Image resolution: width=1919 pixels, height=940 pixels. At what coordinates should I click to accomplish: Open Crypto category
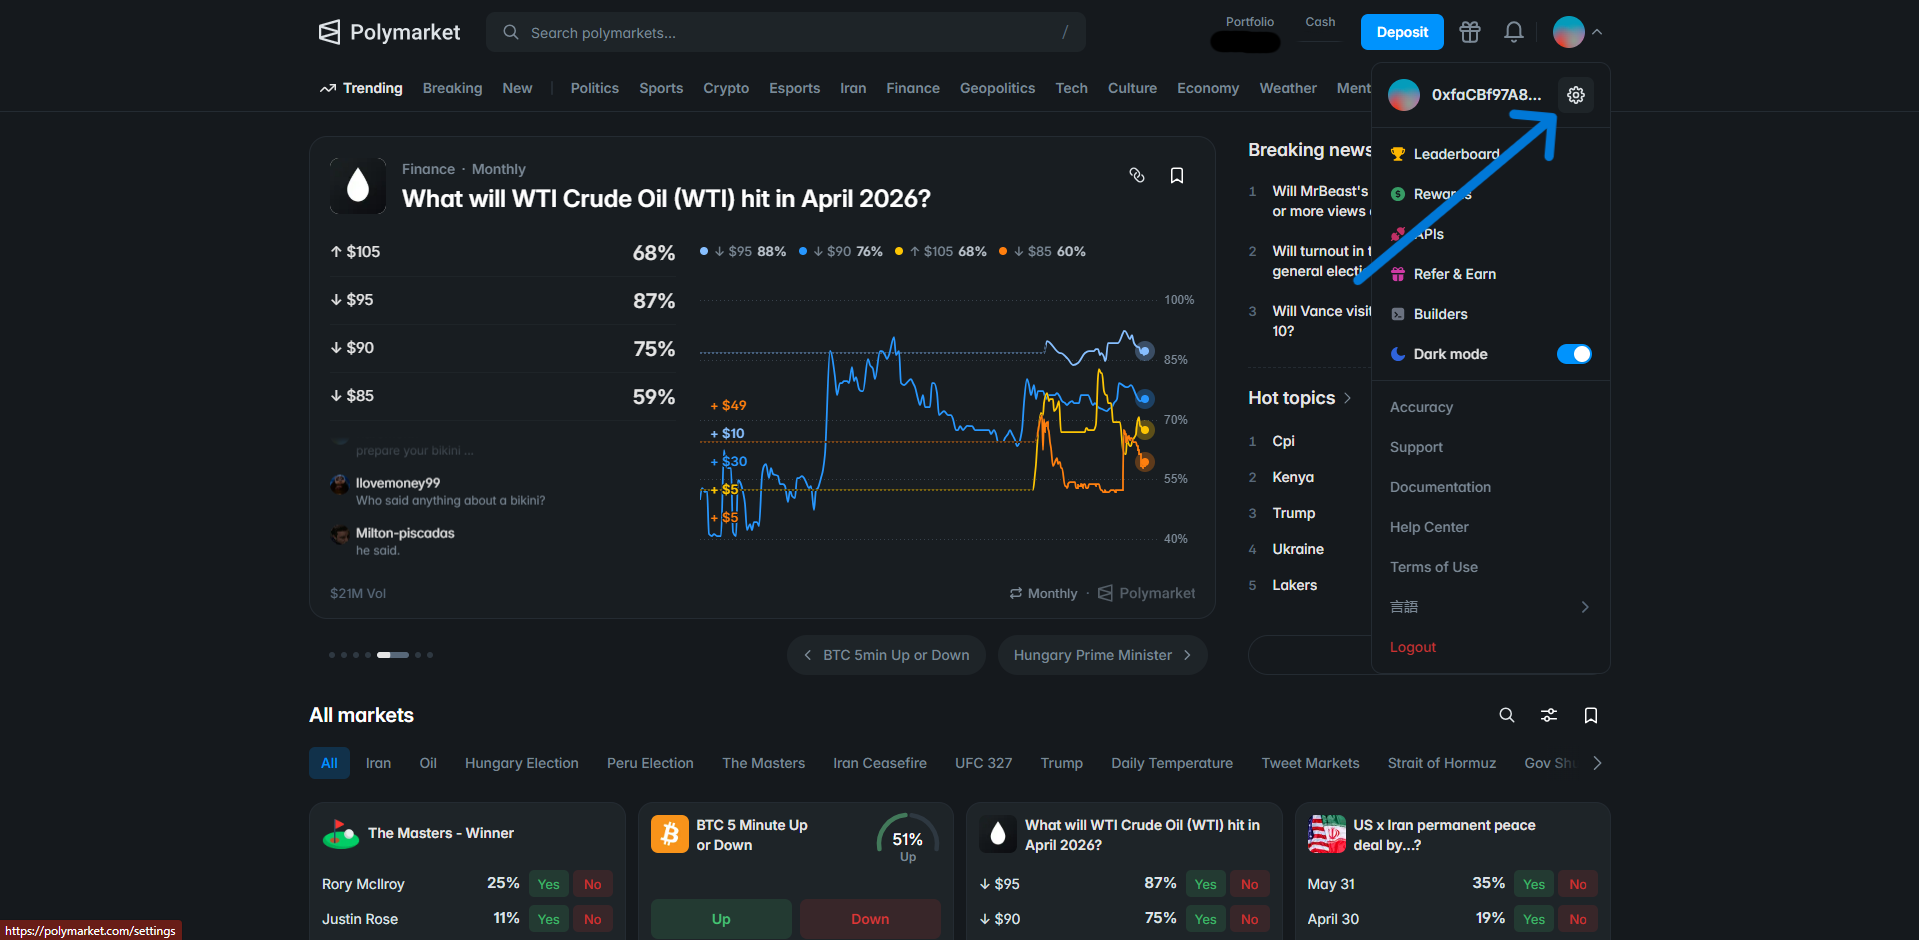point(726,88)
